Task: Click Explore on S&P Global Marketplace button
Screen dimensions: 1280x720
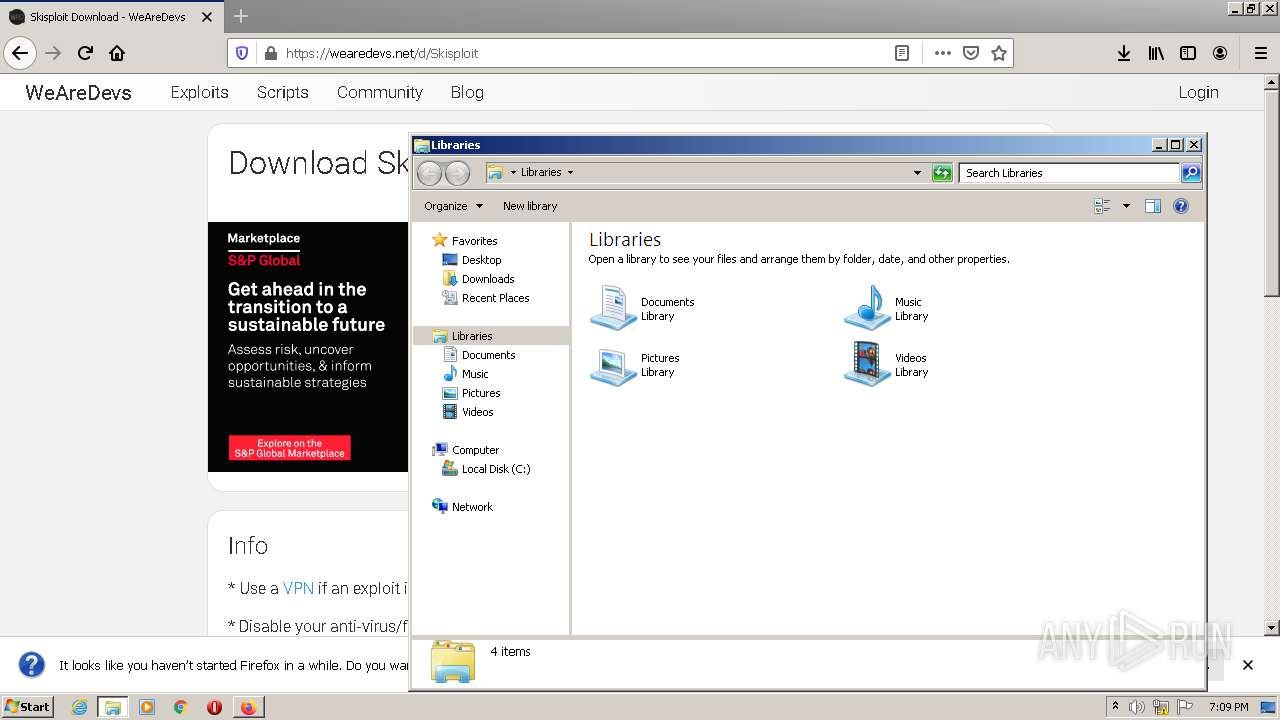Action: [x=289, y=448]
